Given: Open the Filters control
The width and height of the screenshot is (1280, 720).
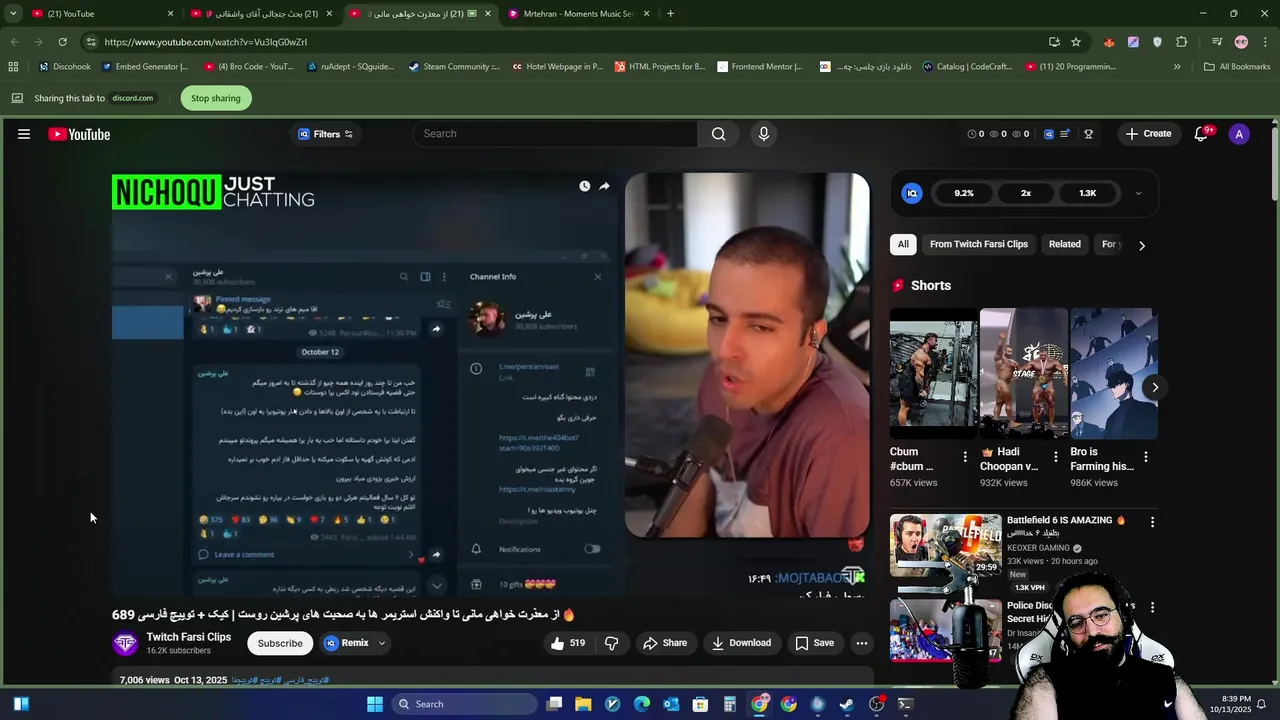Looking at the screenshot, I should point(325,134).
